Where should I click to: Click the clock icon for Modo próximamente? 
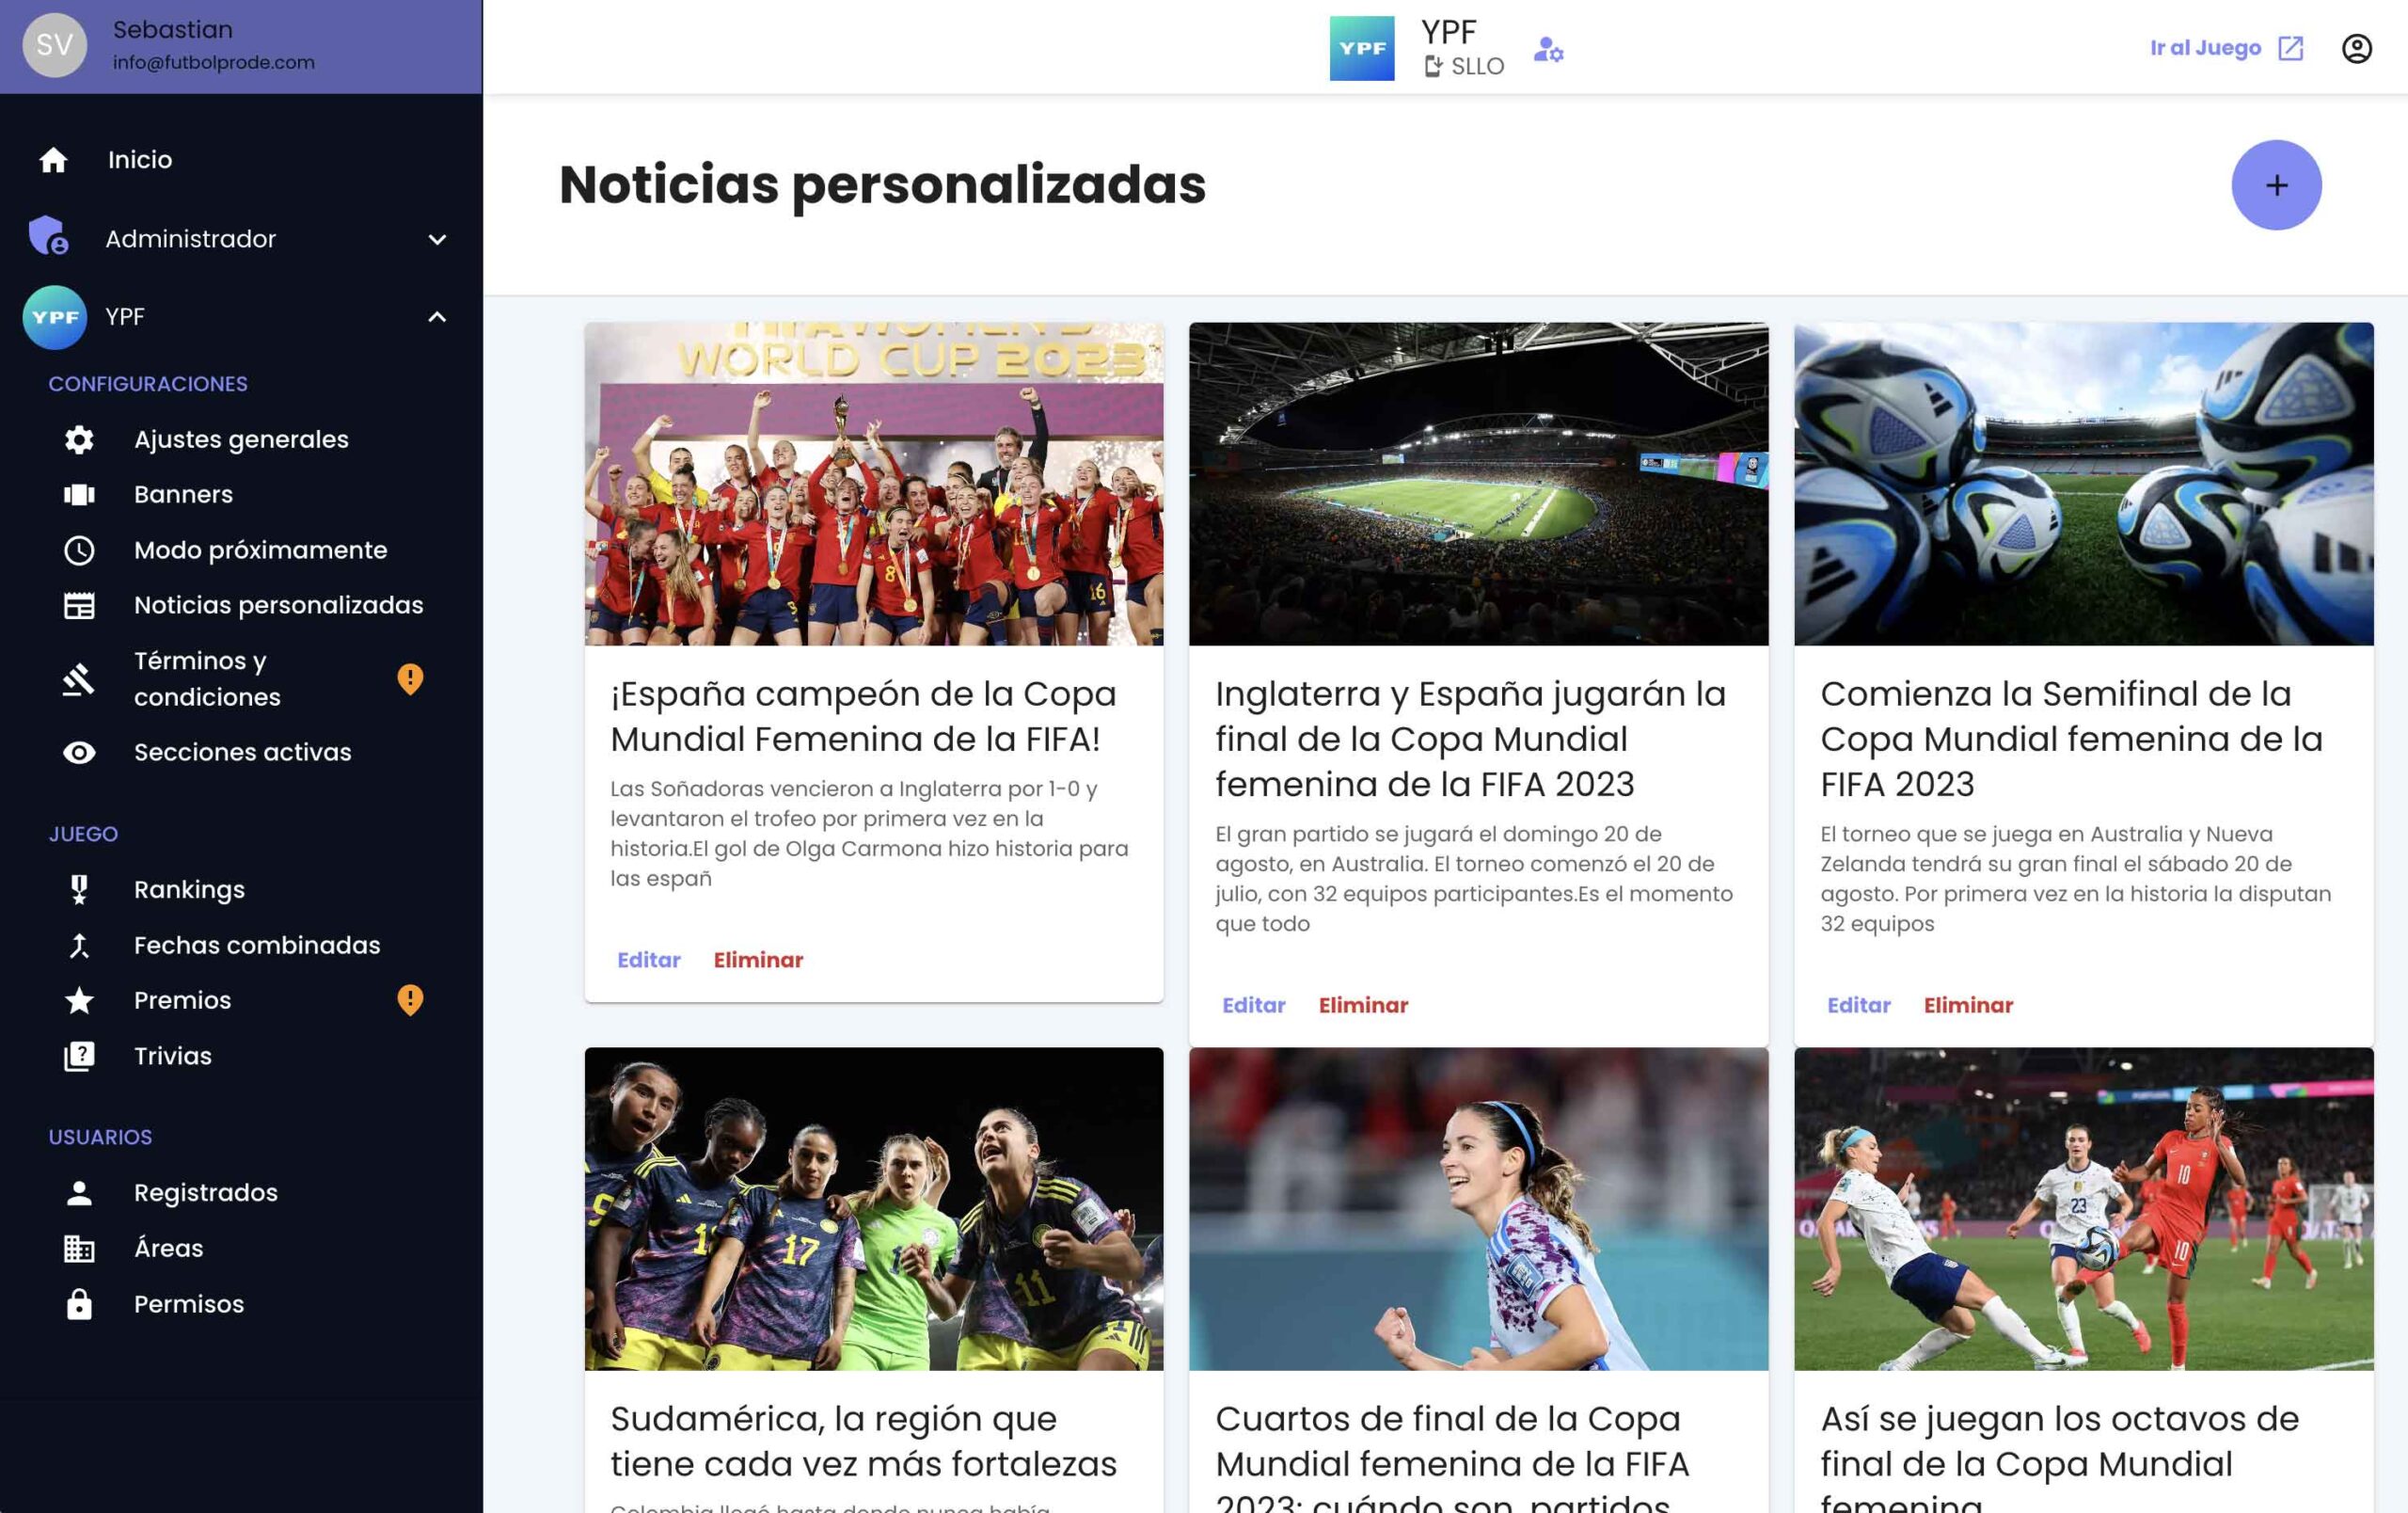tap(79, 550)
